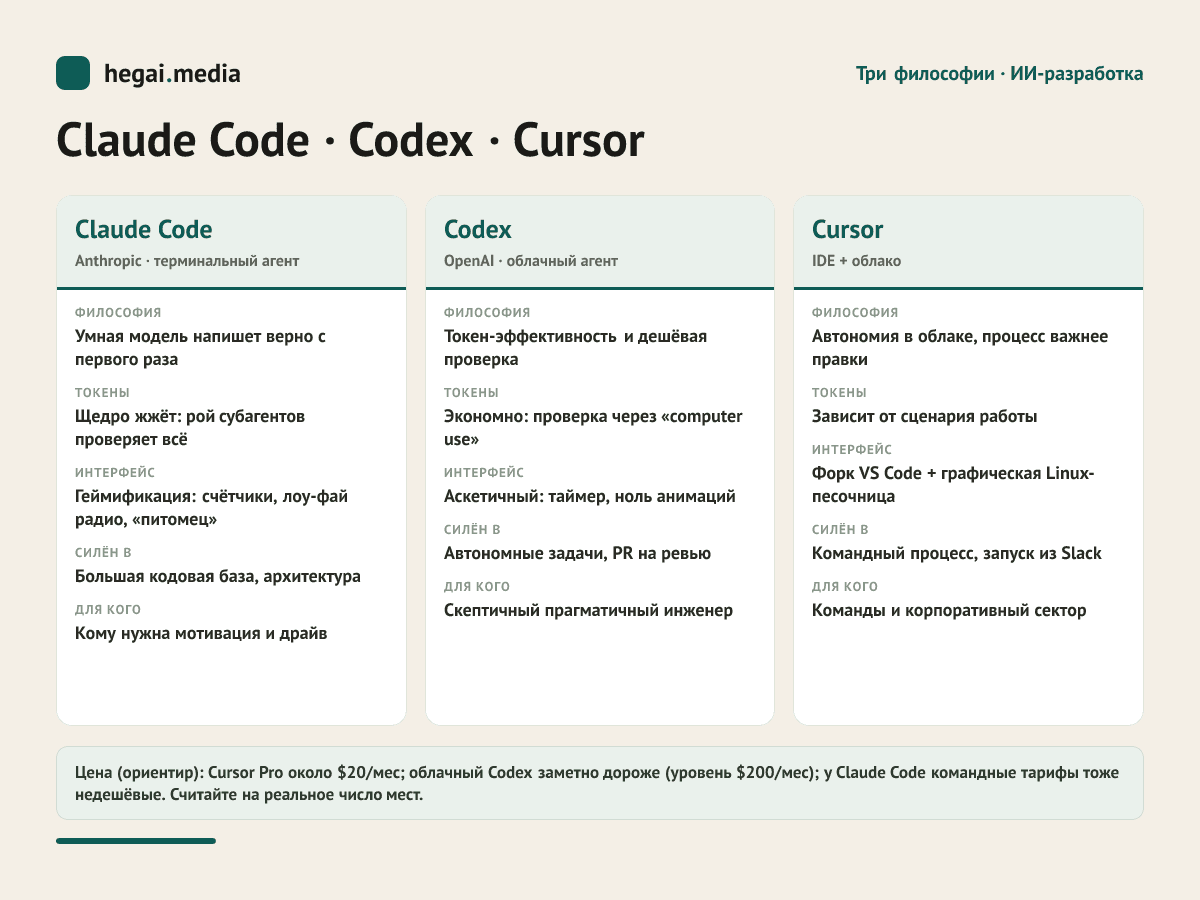Click the main title "Claude Code · Codex · Cursor"
The image size is (1200, 900).
coord(350,141)
